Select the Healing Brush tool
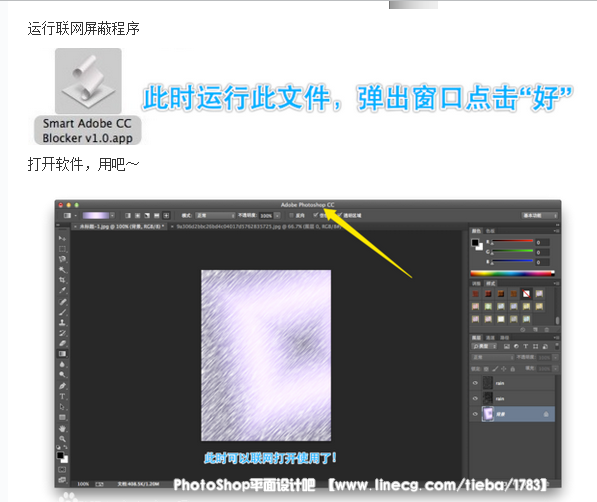Viewport: 597px width, 502px height. point(62,302)
